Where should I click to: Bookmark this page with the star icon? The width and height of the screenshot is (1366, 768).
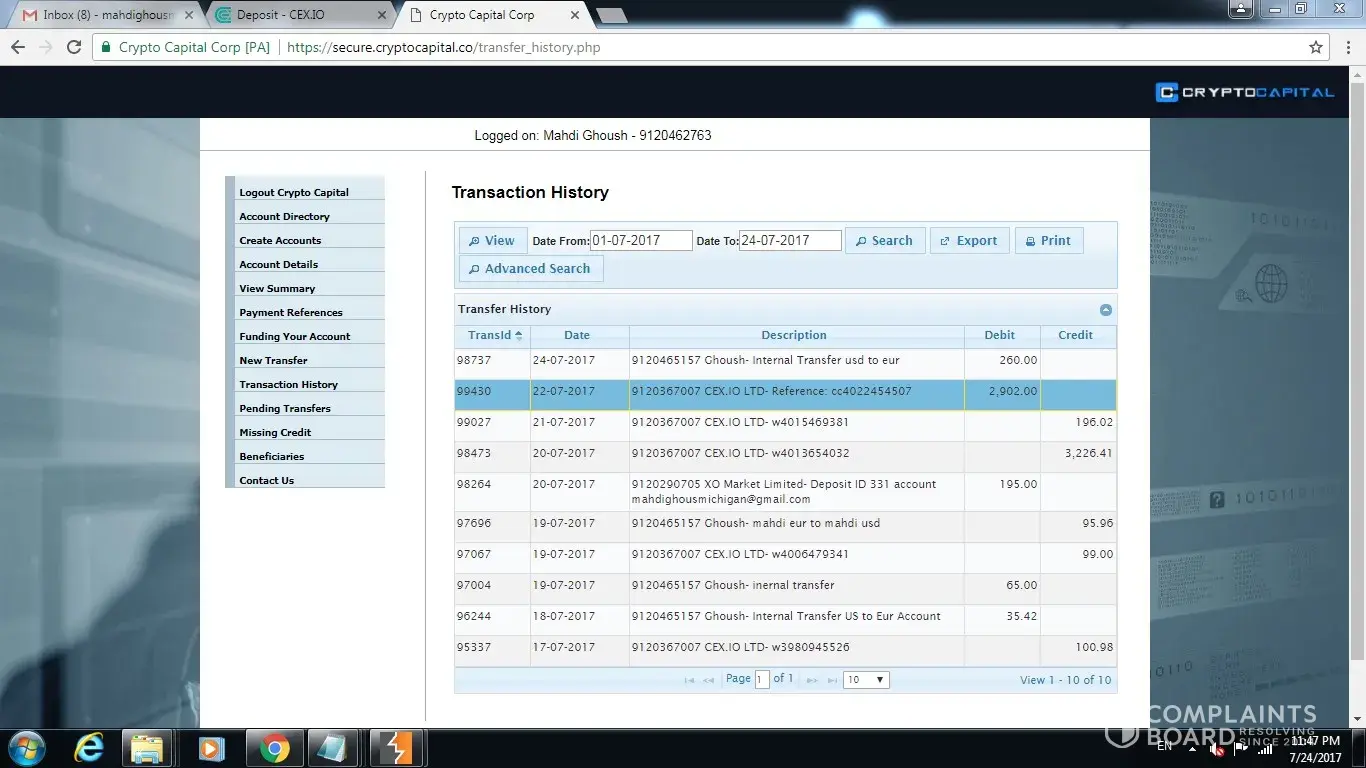pyautogui.click(x=1316, y=47)
